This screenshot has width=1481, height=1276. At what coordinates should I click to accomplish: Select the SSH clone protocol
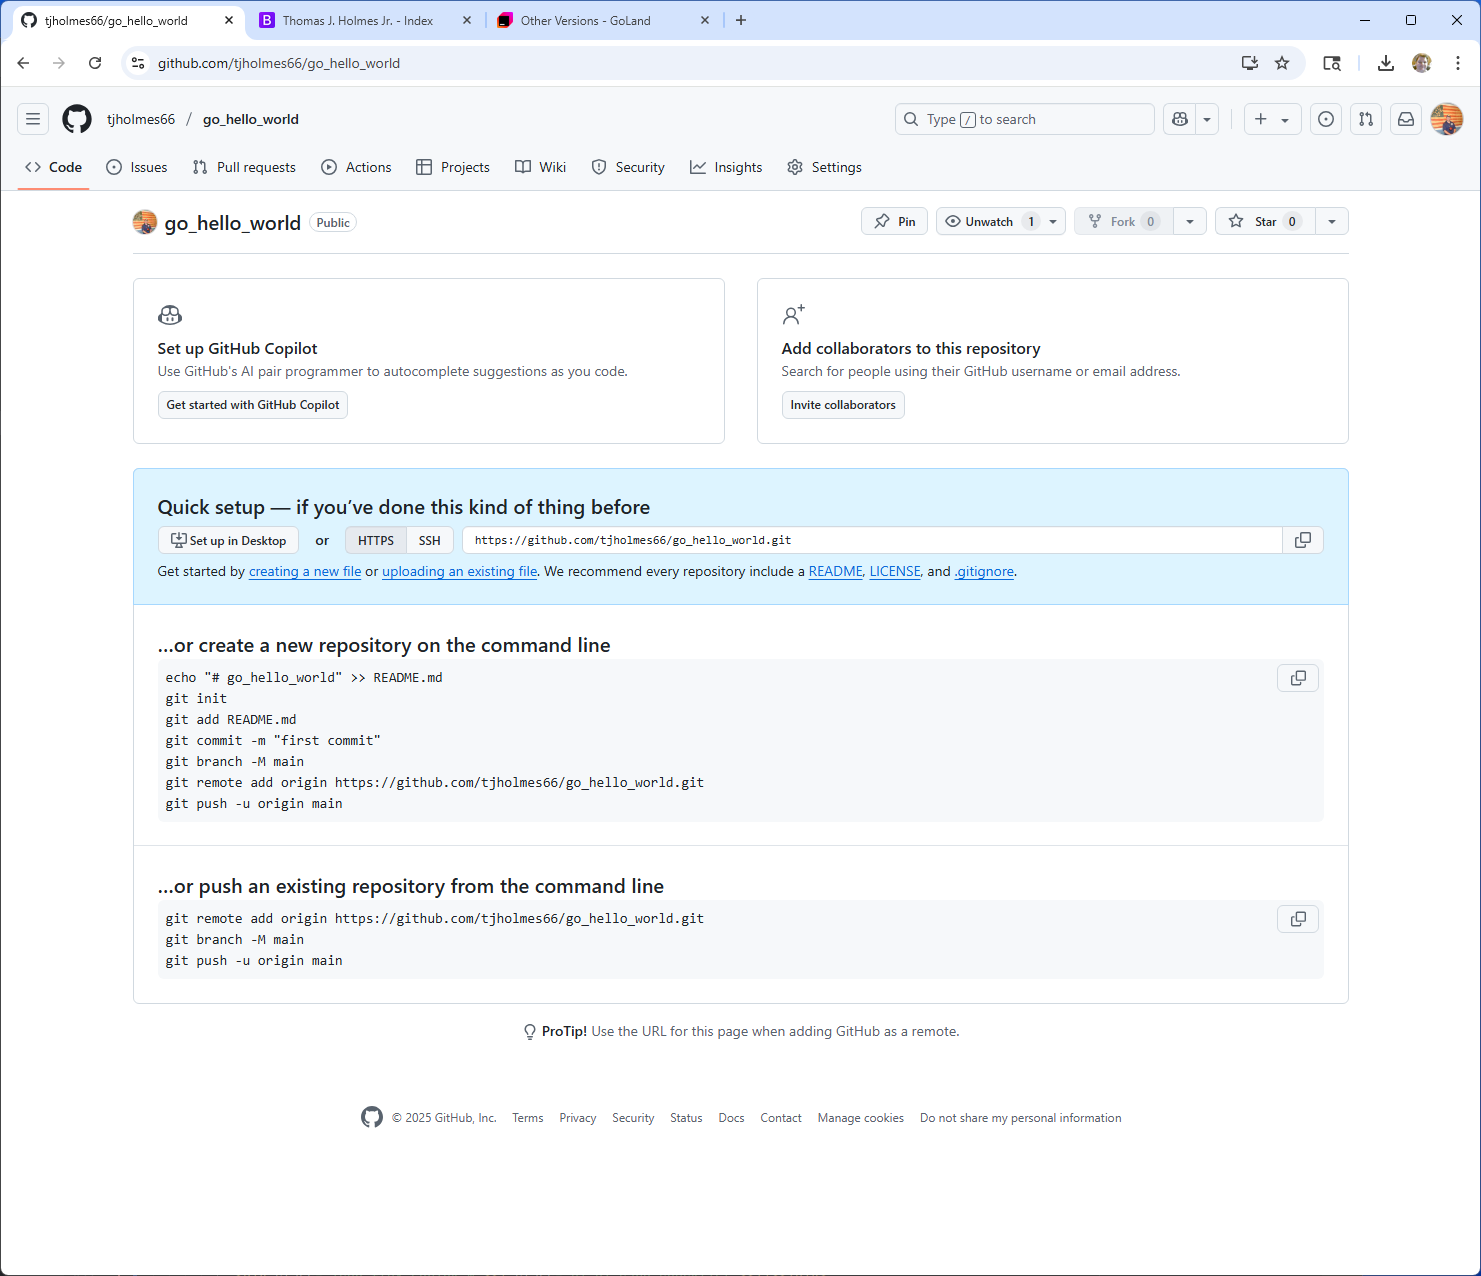coord(430,540)
